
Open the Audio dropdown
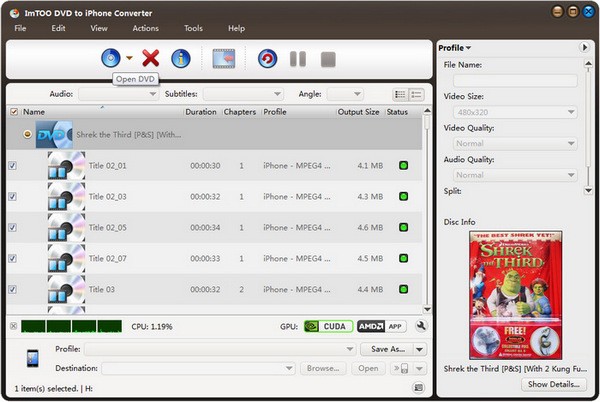pyautogui.click(x=118, y=94)
